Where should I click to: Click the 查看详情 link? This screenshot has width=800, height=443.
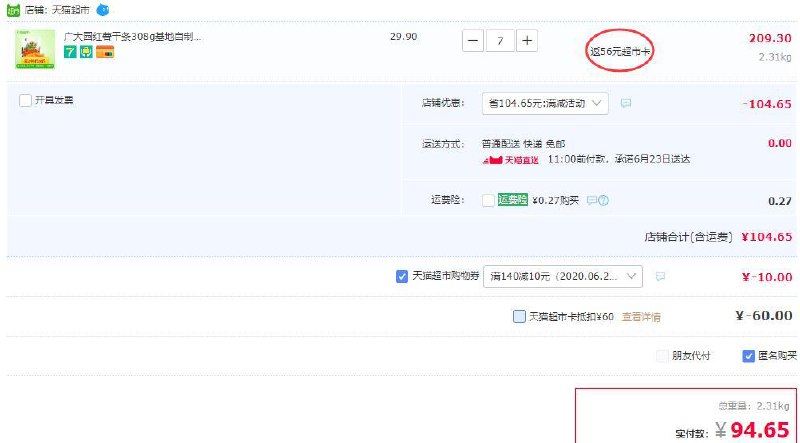[x=641, y=316]
